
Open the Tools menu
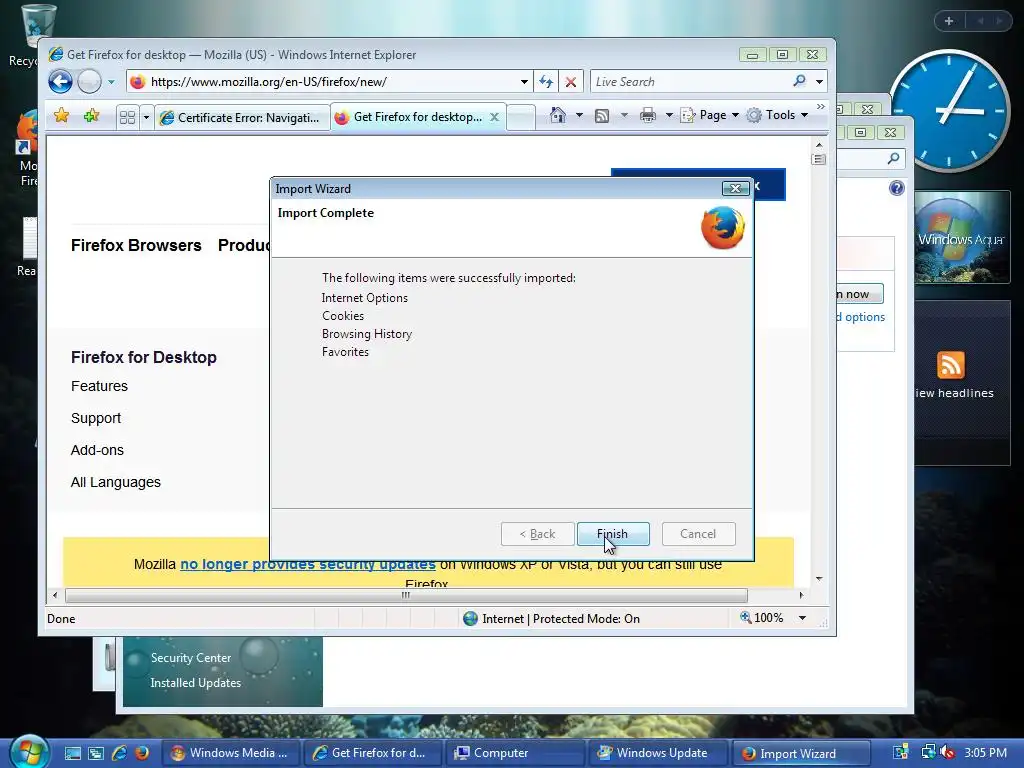click(x=777, y=116)
